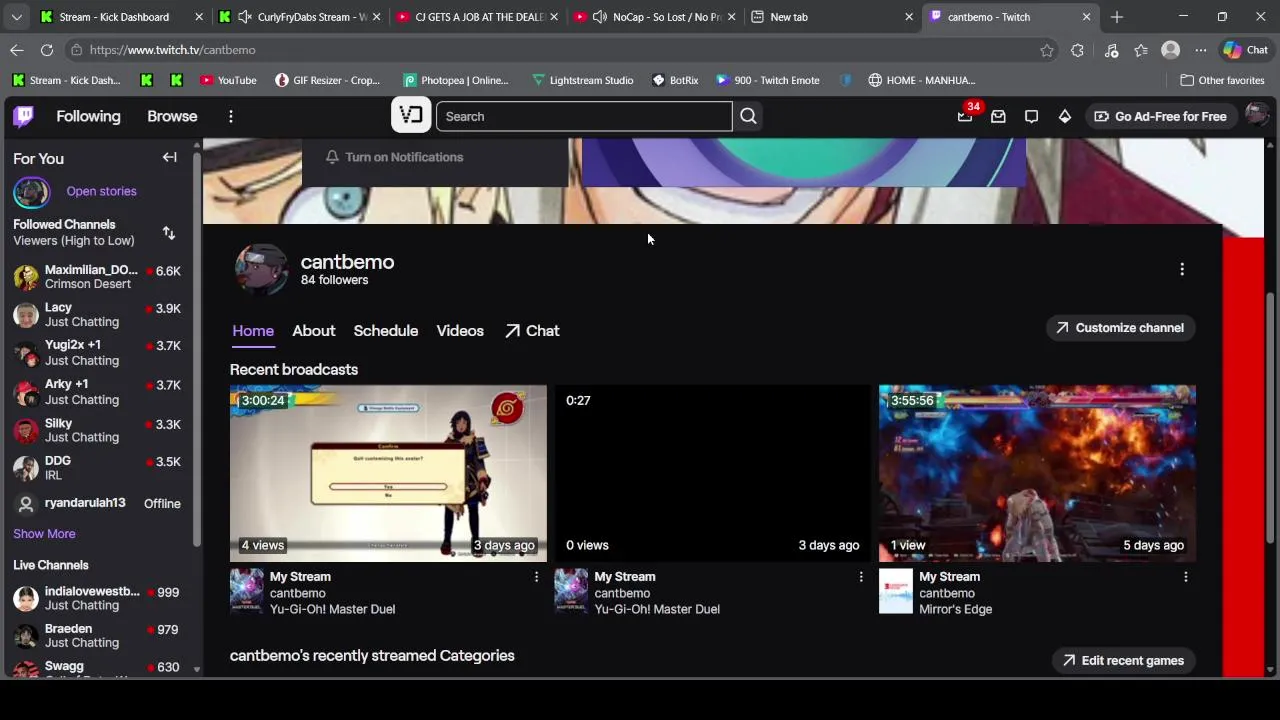Collapse the For You sidebar

pyautogui.click(x=170, y=157)
